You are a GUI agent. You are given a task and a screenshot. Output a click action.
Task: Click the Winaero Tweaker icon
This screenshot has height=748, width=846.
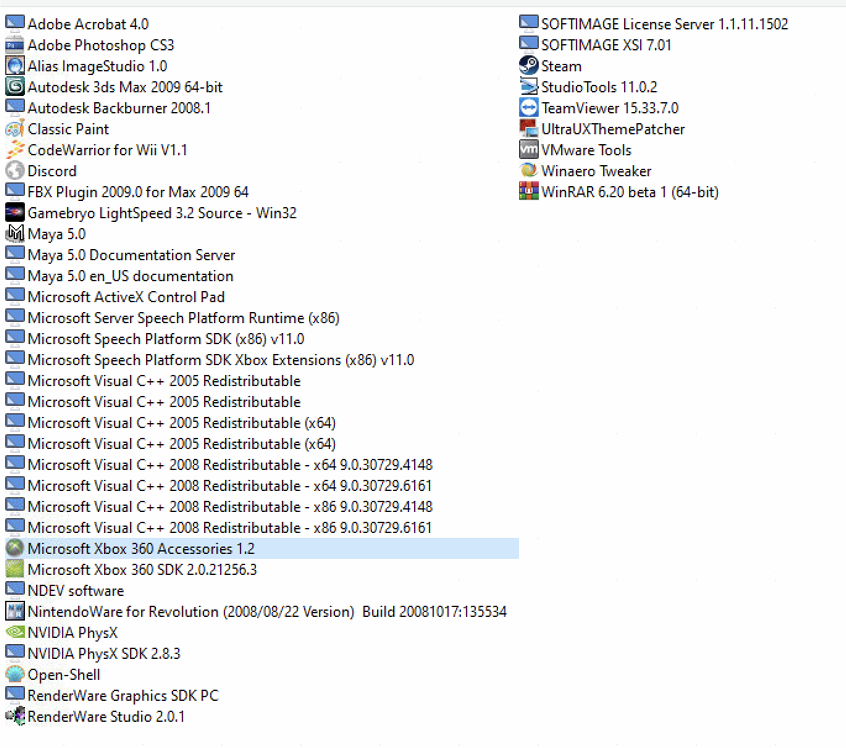coord(529,171)
